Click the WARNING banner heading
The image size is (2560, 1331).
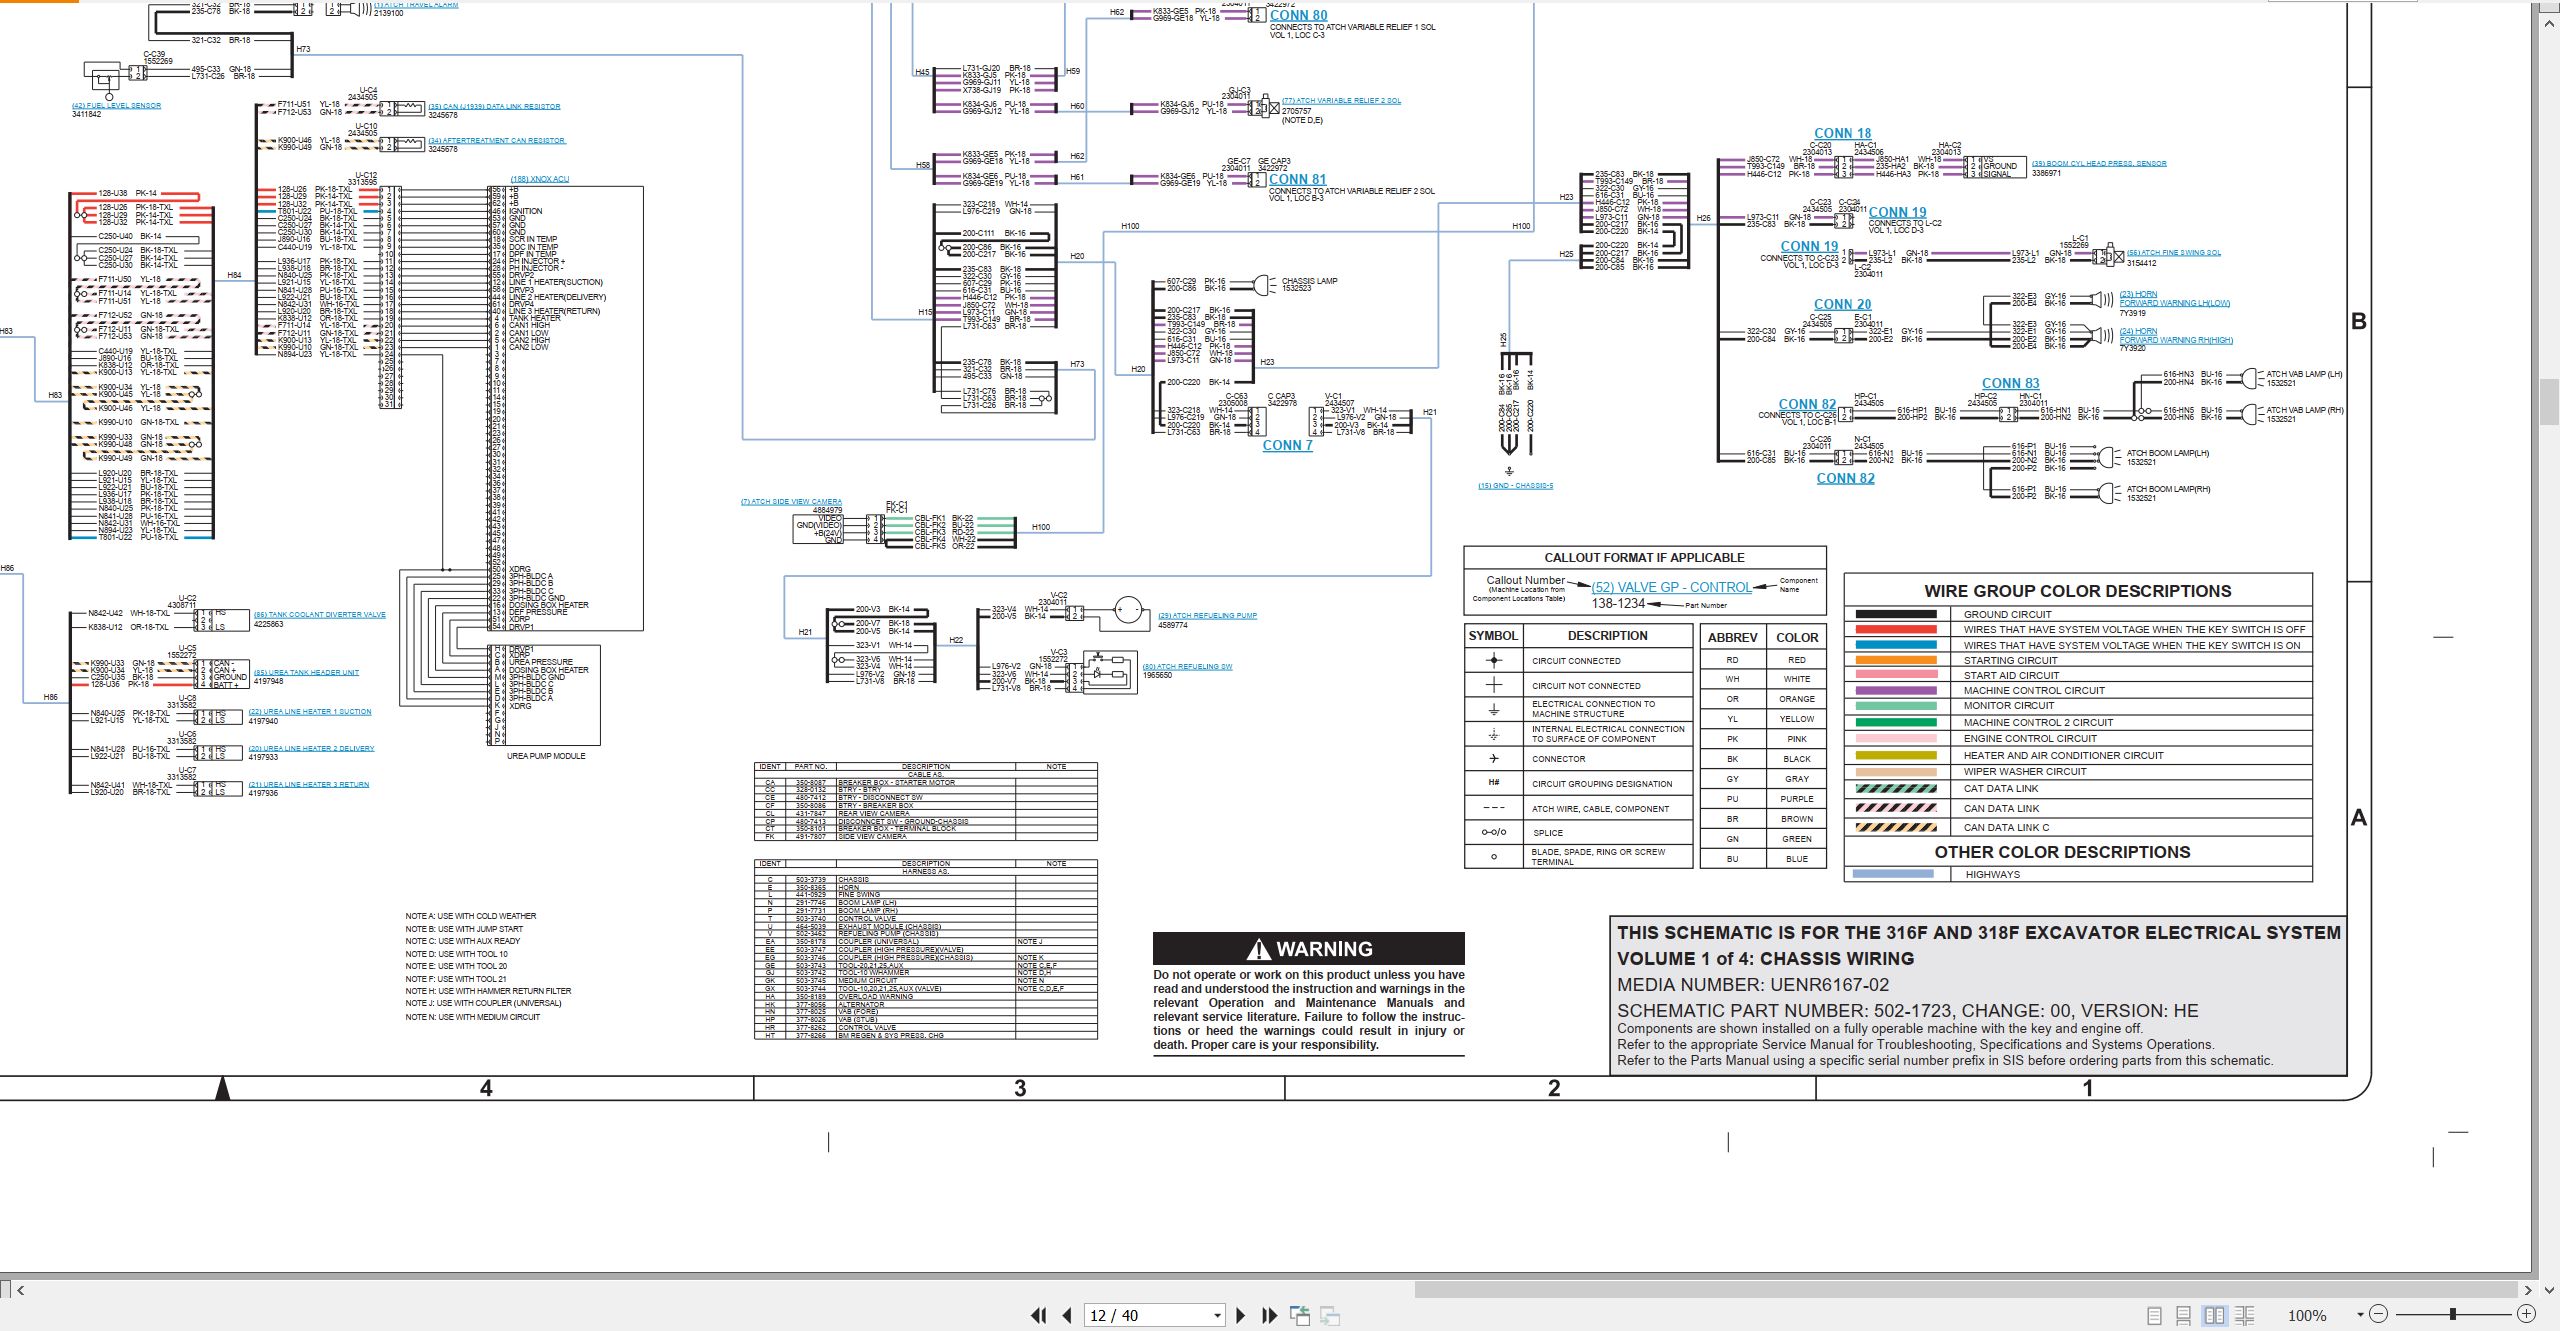[x=1308, y=948]
